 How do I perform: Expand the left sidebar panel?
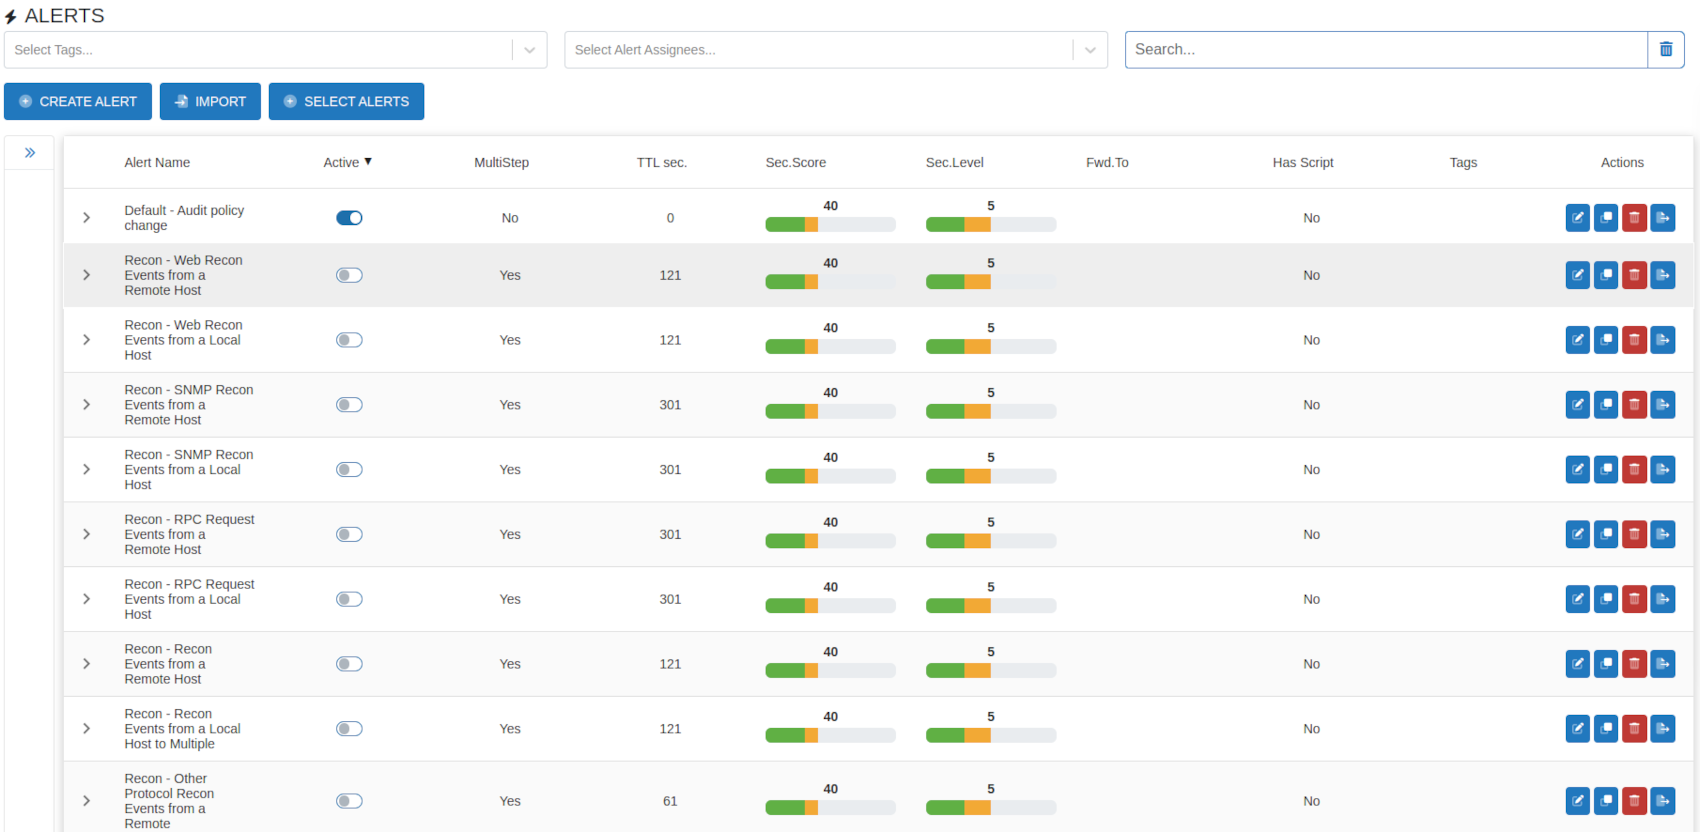point(30,153)
